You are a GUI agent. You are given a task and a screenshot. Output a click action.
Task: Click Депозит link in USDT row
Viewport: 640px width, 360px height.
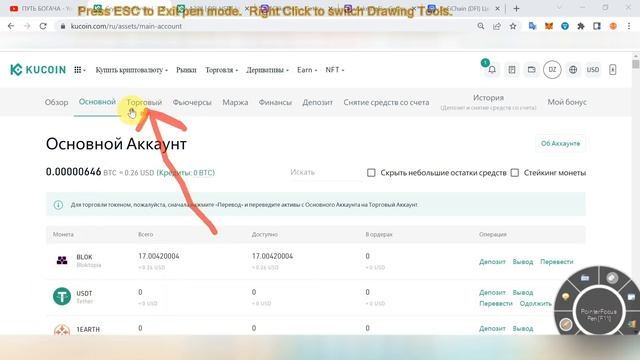click(492, 293)
